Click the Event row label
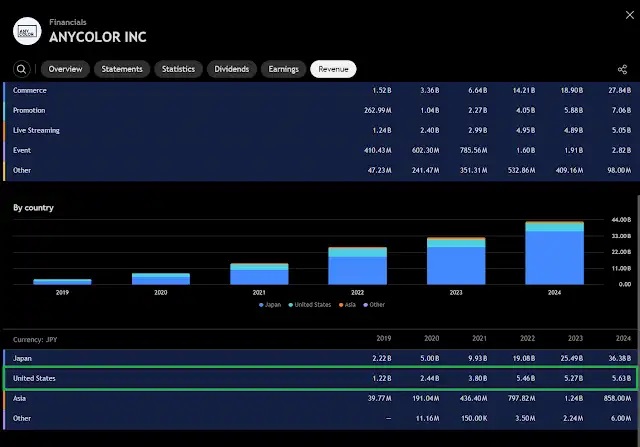The image size is (640, 447). pos(22,150)
